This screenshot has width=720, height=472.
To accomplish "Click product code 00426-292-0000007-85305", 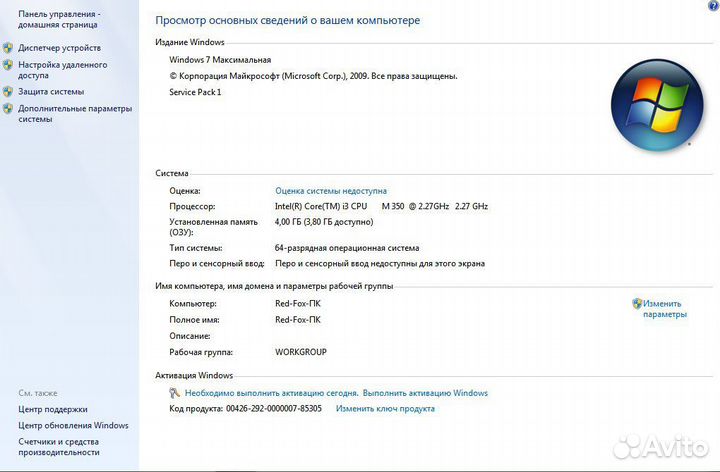I will (274, 409).
